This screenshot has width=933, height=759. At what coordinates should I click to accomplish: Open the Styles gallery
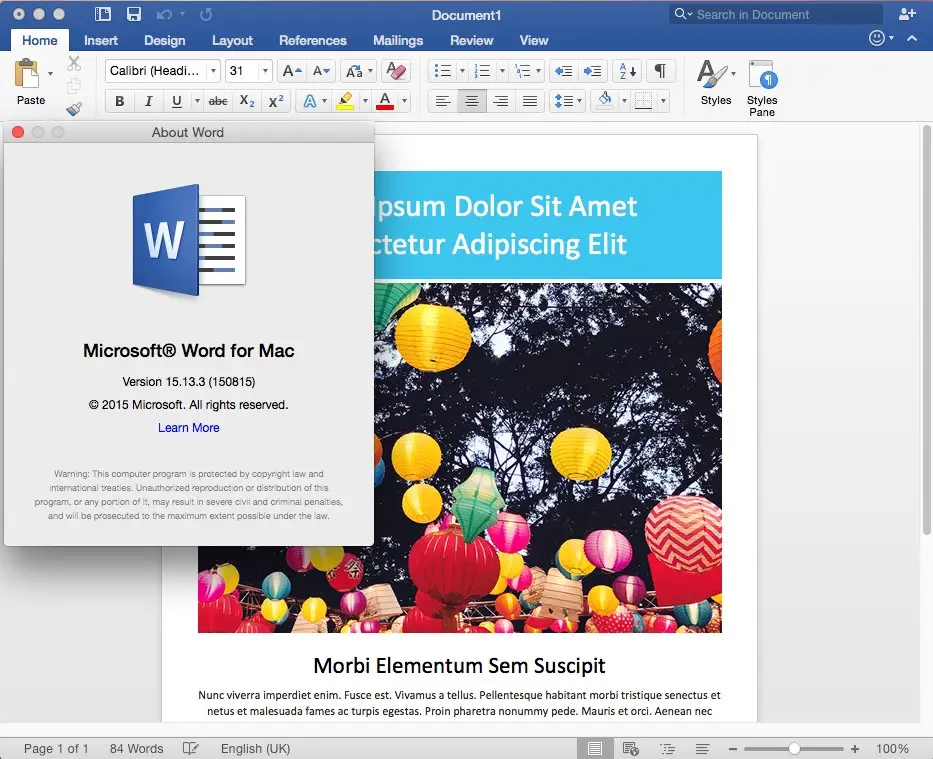(x=716, y=83)
